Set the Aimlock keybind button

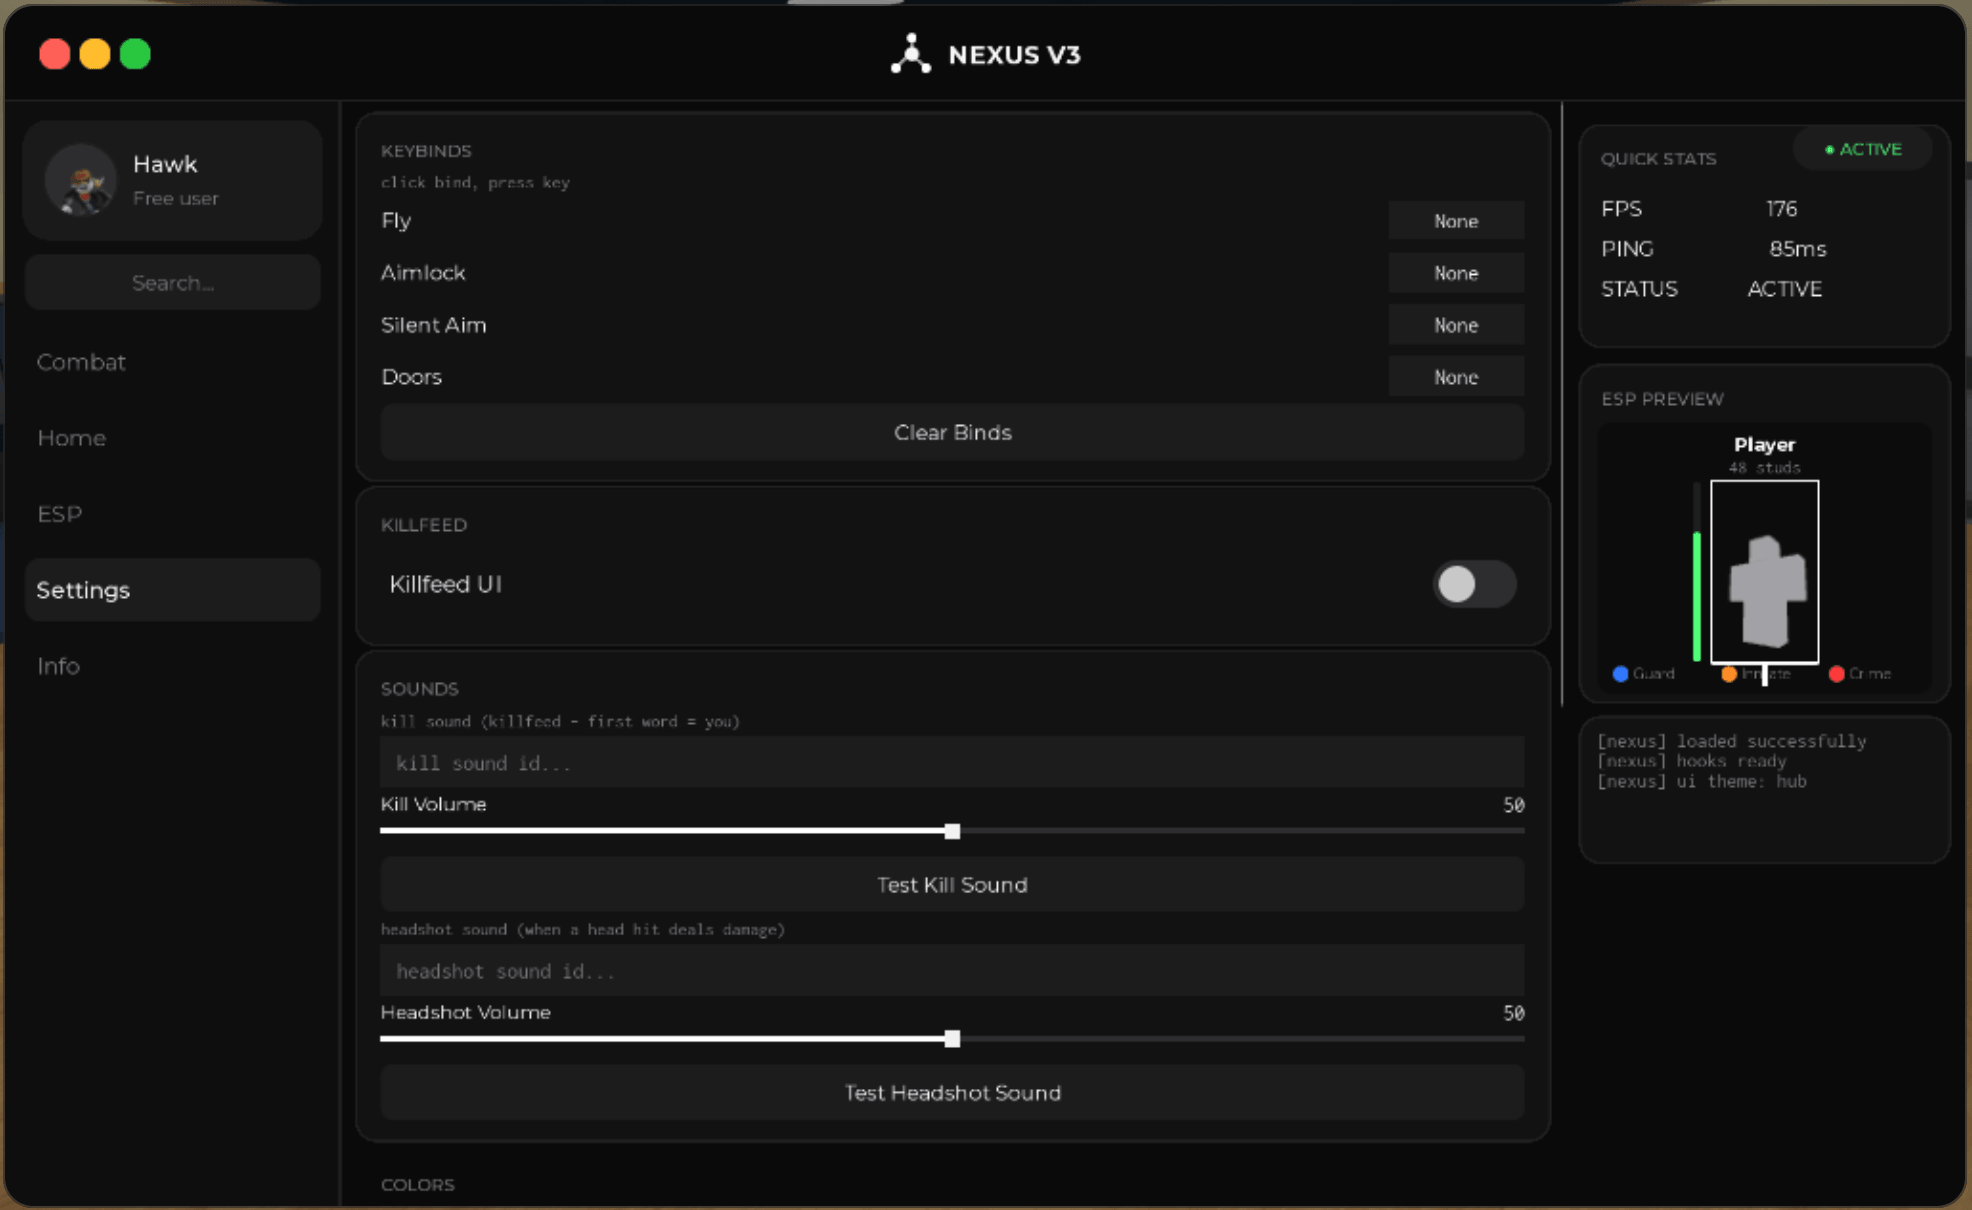[x=1456, y=273]
